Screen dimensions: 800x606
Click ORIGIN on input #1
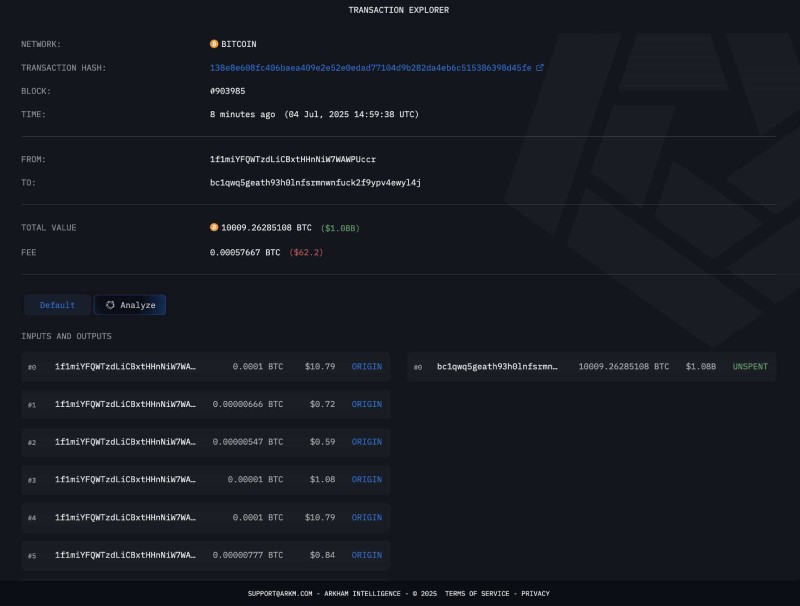click(366, 405)
